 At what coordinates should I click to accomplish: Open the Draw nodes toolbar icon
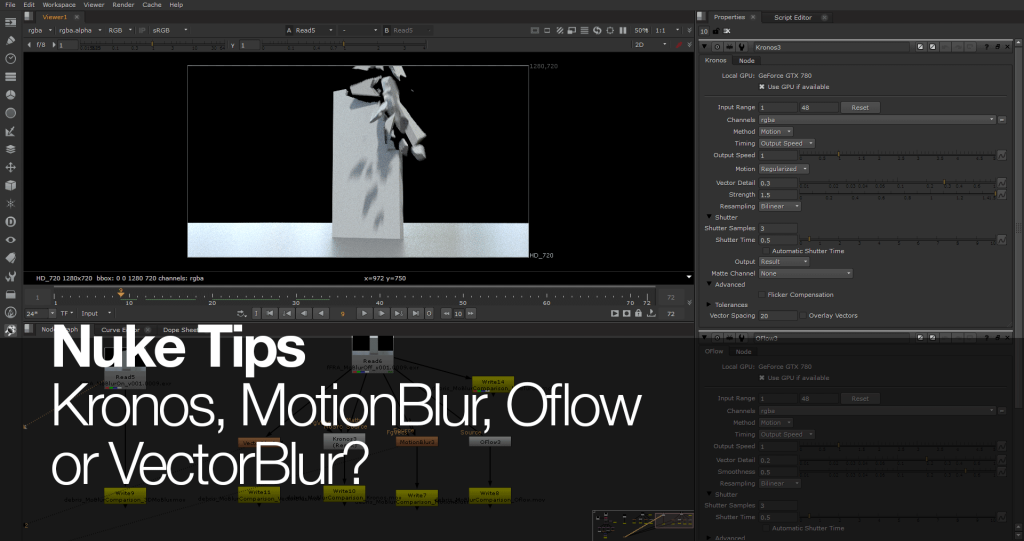(x=10, y=40)
